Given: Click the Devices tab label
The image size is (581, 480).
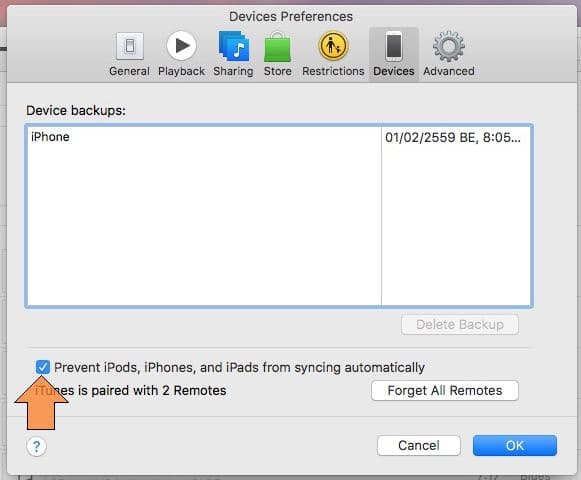Looking at the screenshot, I should (394, 71).
